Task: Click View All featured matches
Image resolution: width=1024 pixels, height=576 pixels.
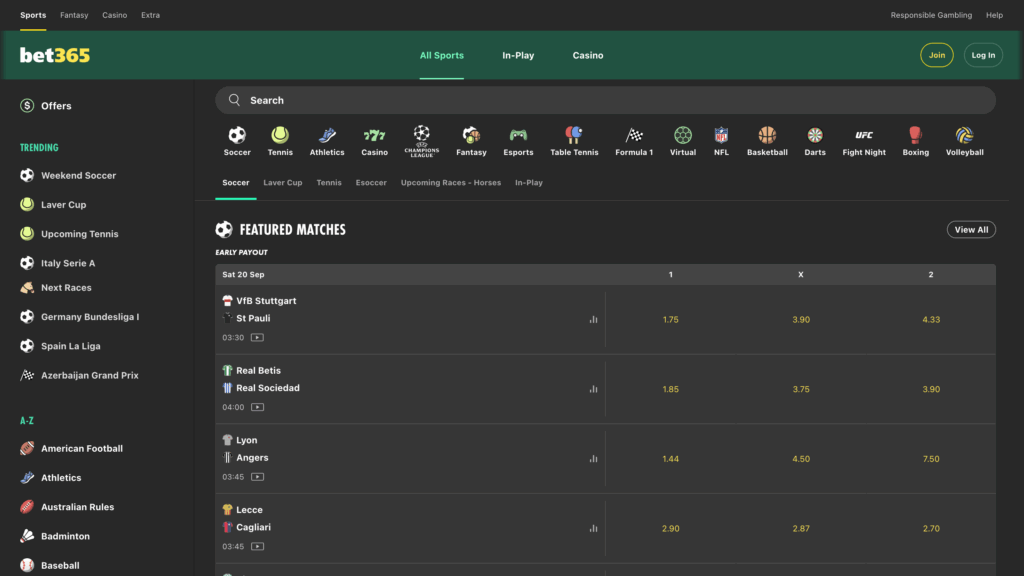Action: coord(971,229)
